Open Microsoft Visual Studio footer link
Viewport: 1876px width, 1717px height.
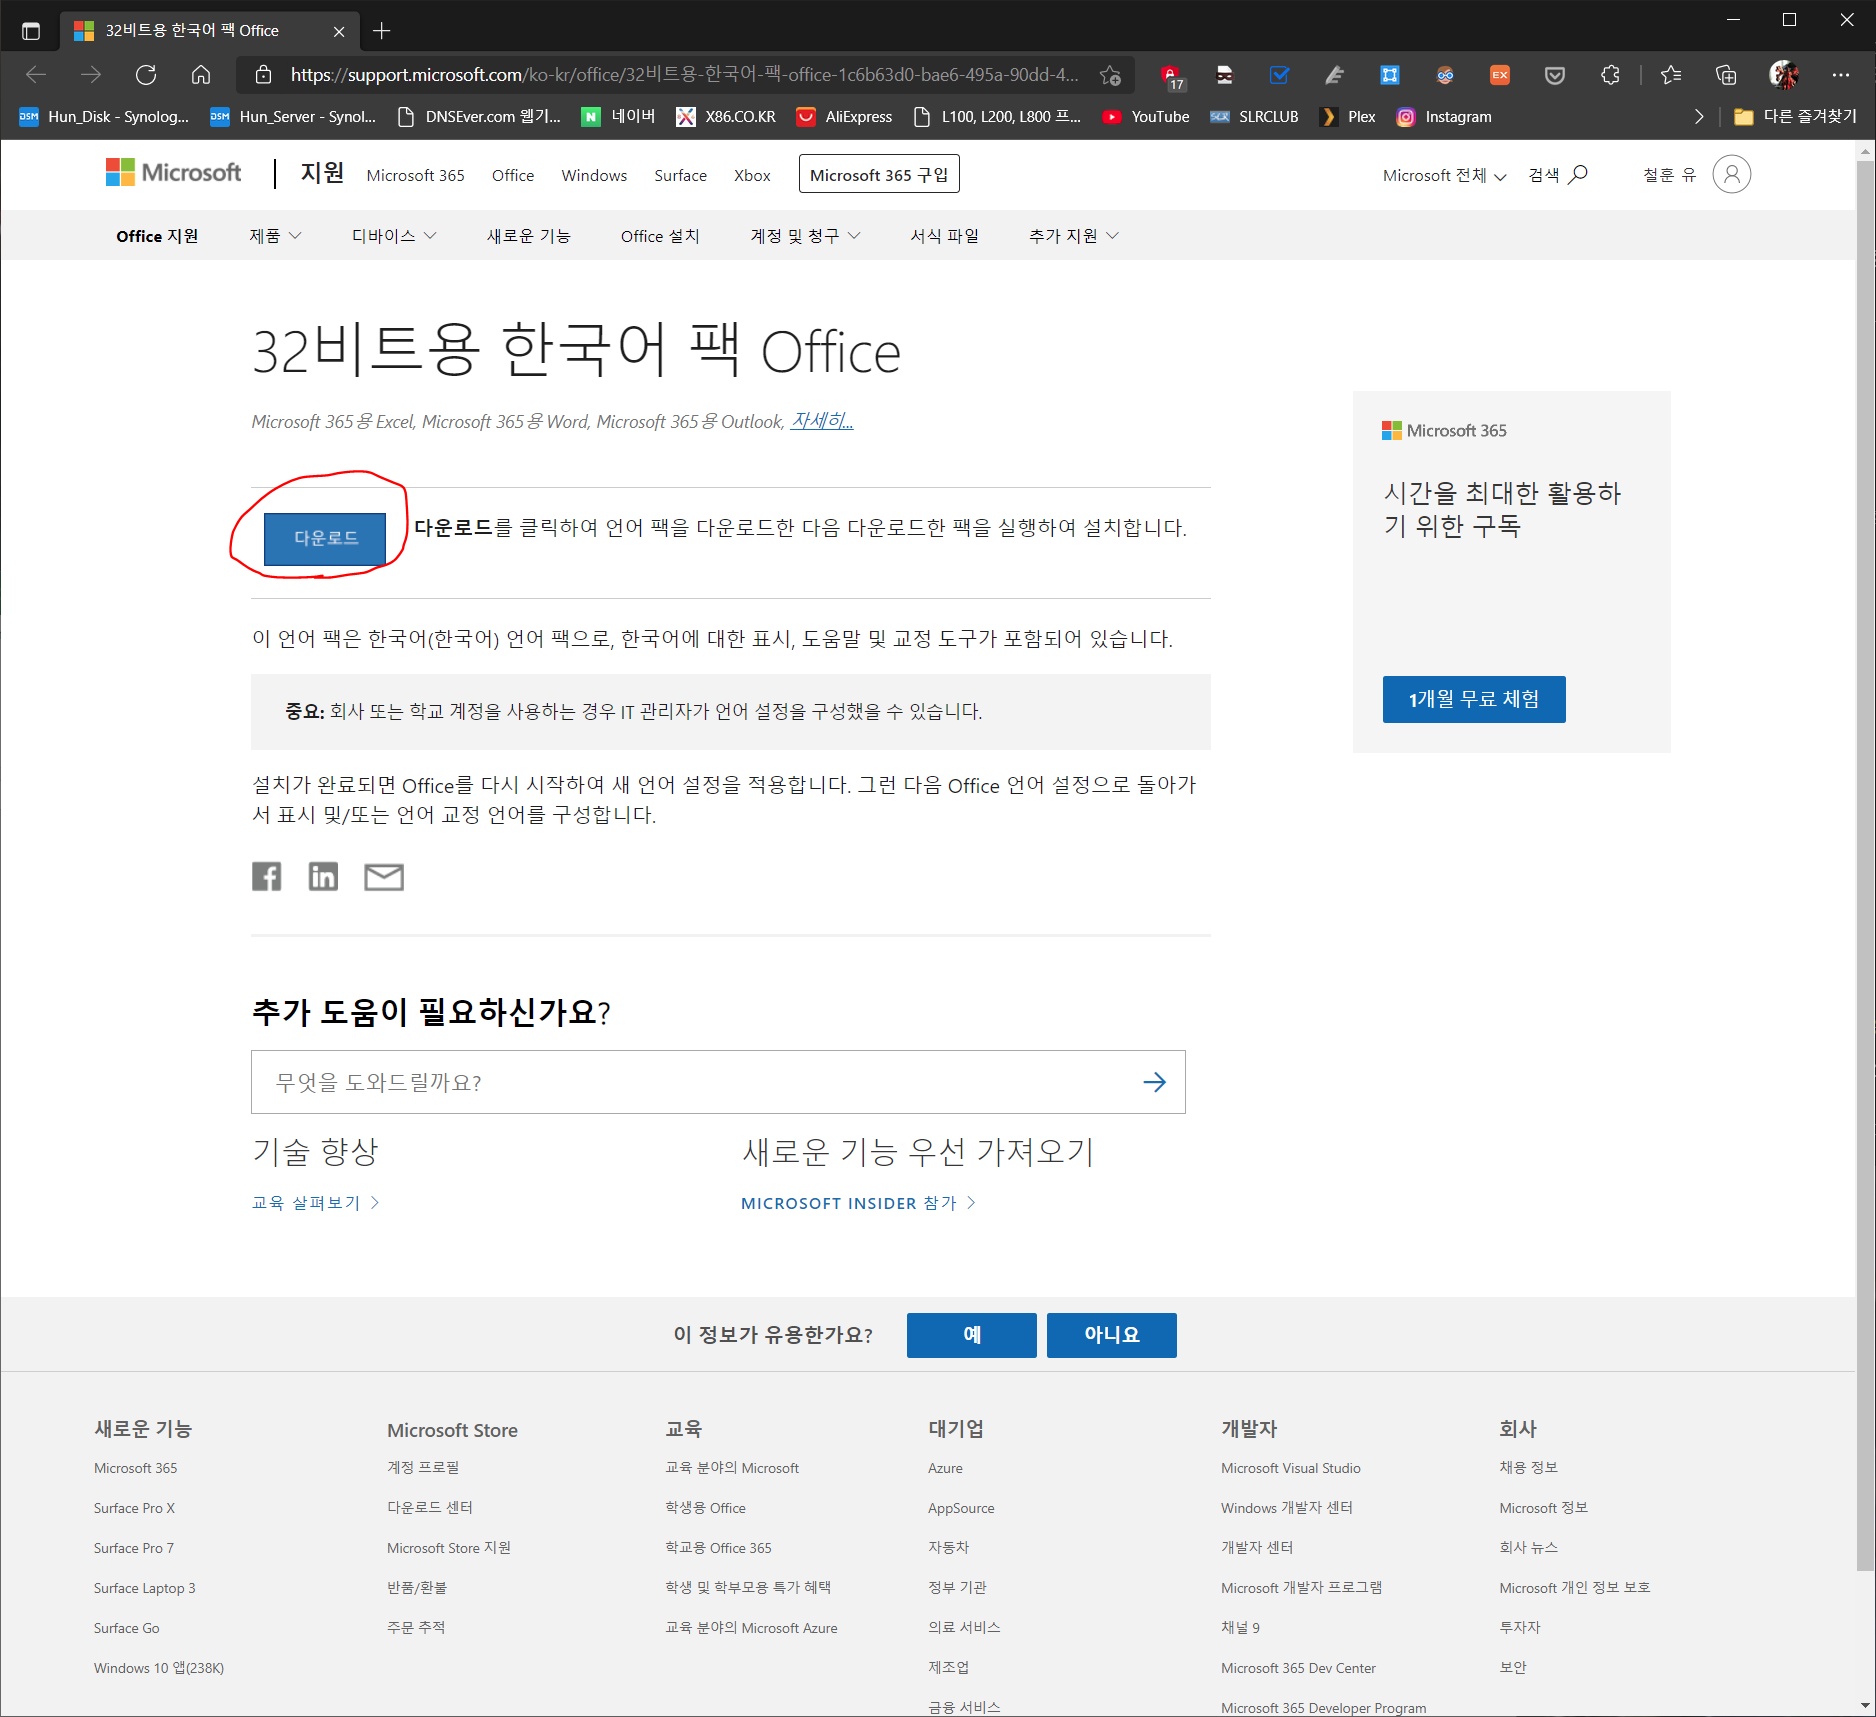pyautogui.click(x=1291, y=1468)
